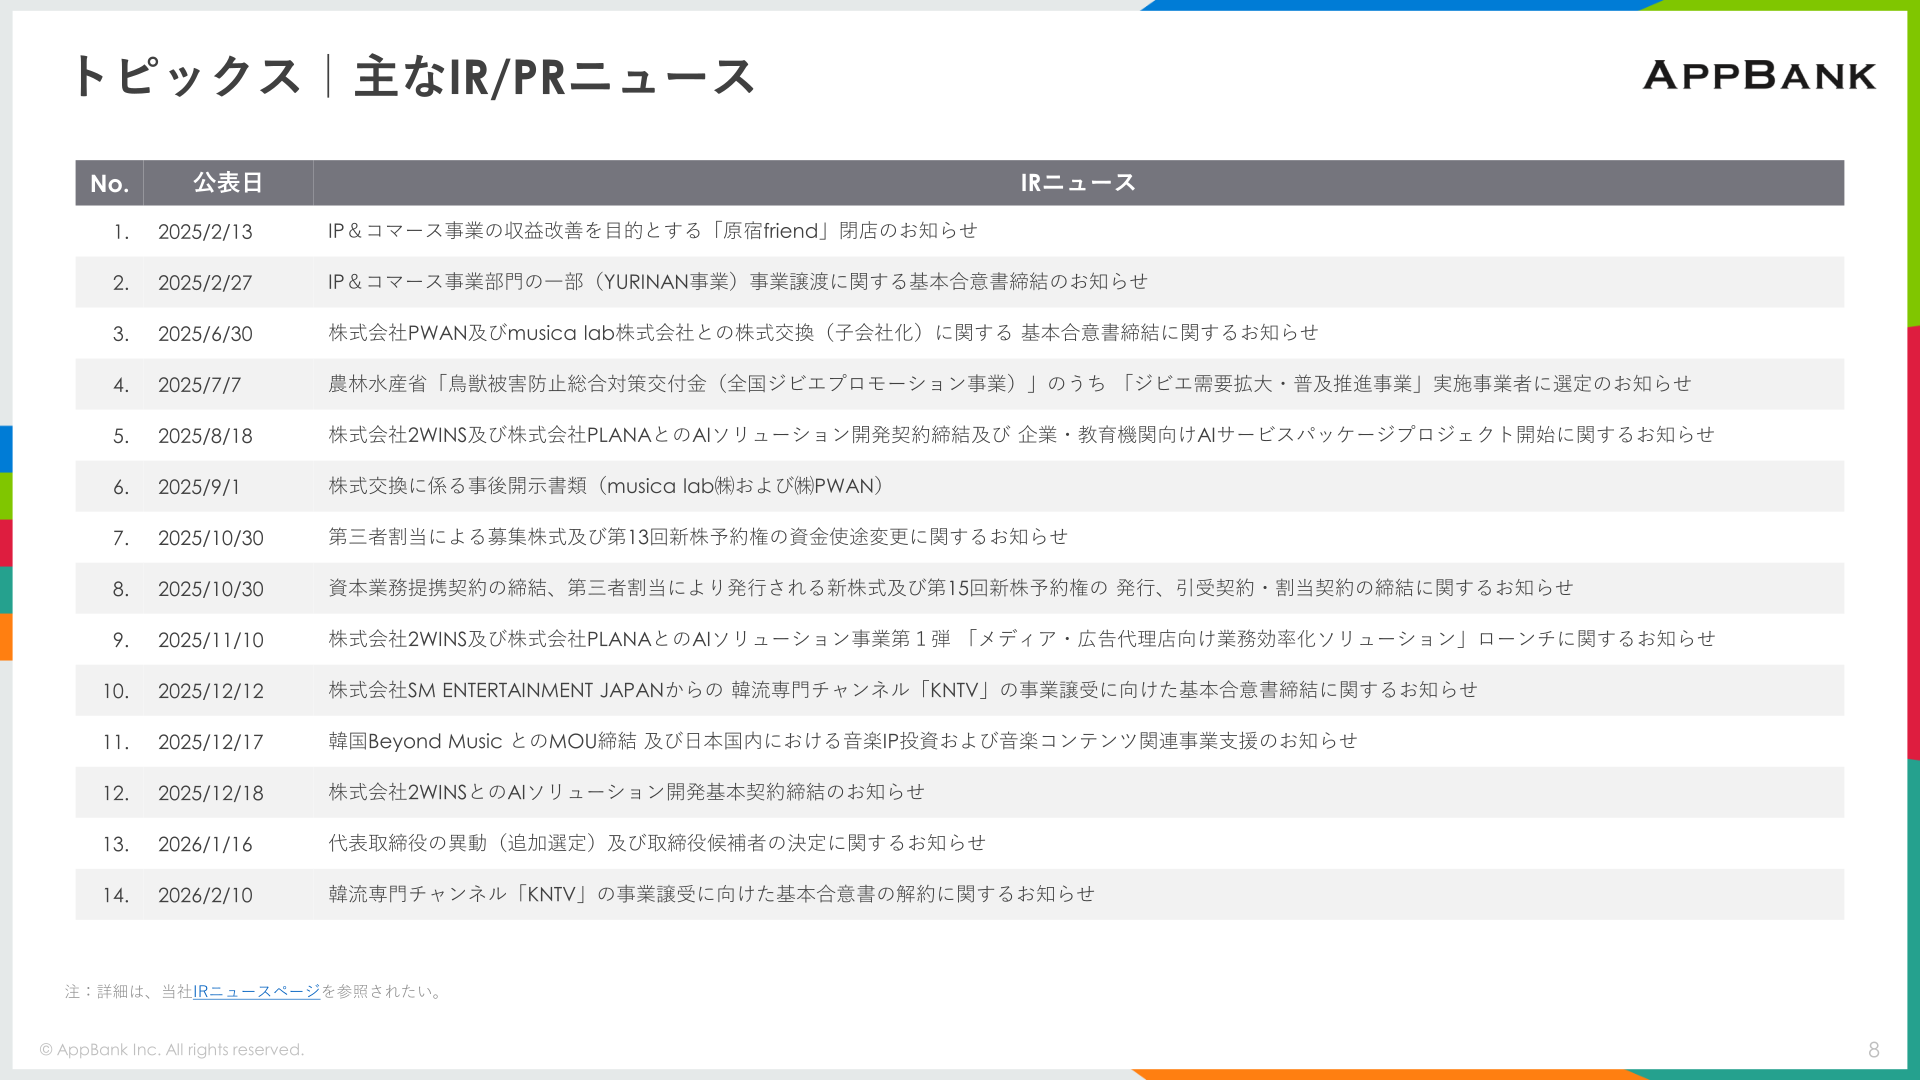The height and width of the screenshot is (1080, 1920).
Task: Select the date 2025/9/1
Action: 199,487
